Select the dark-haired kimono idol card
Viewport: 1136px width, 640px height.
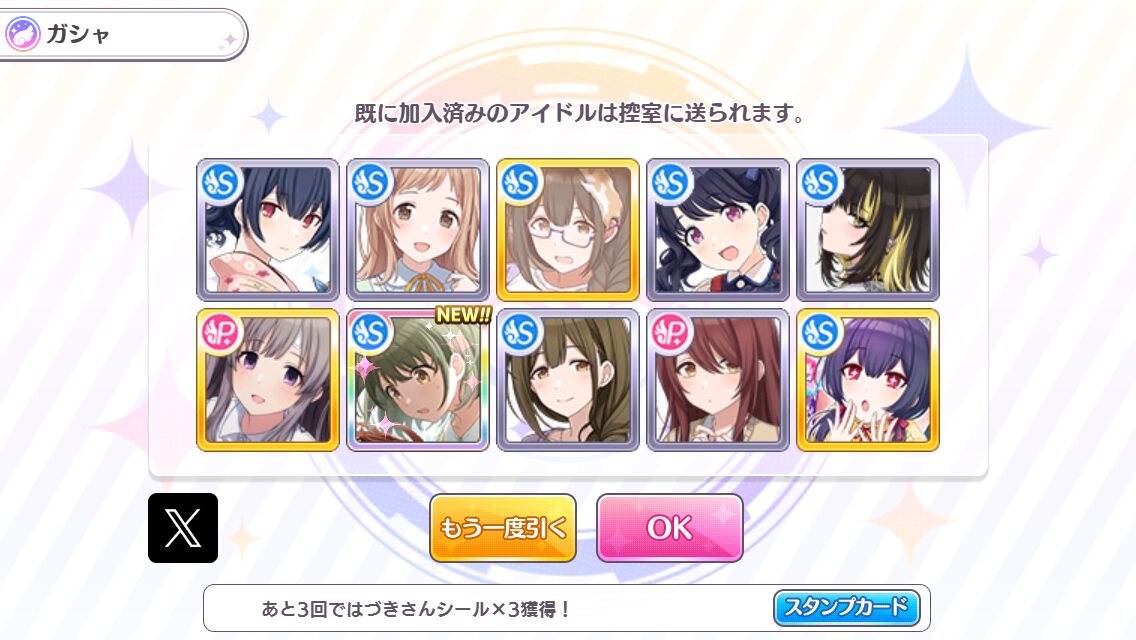268,230
